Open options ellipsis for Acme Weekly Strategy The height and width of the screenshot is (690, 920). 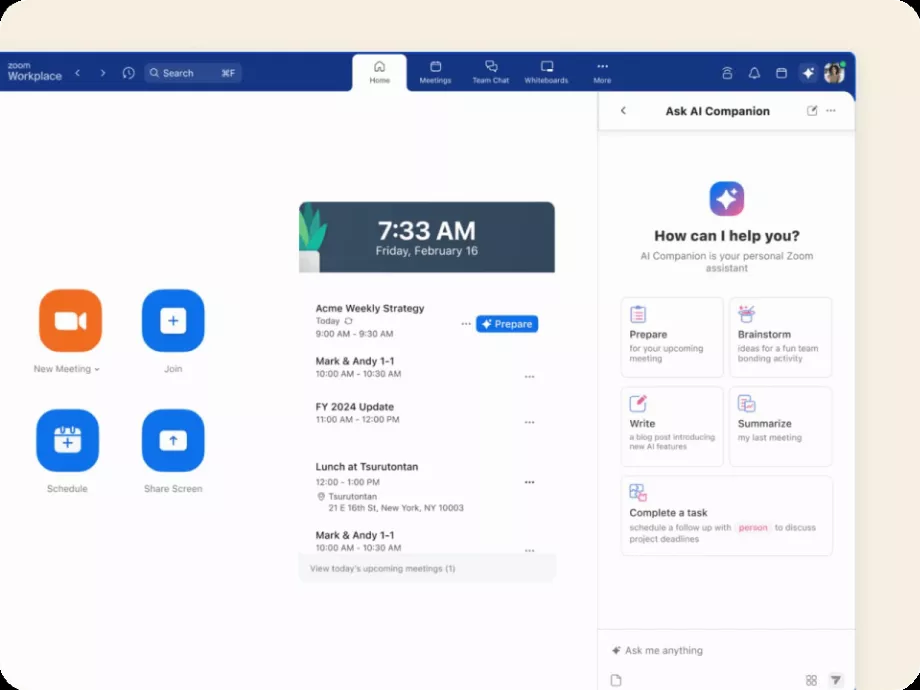(466, 324)
